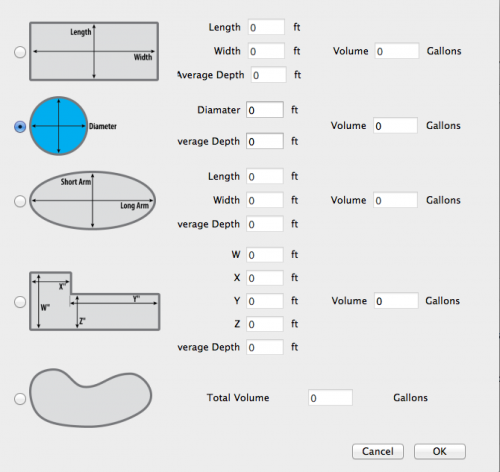Click the rectangular pool shape diagram
This screenshot has width=500, height=472.
[x=94, y=51]
